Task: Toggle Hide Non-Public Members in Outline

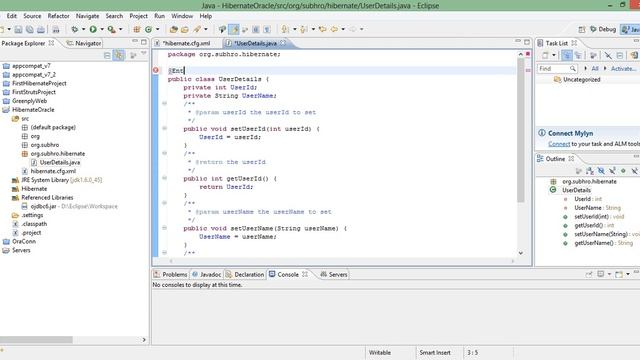Action: click(623, 171)
